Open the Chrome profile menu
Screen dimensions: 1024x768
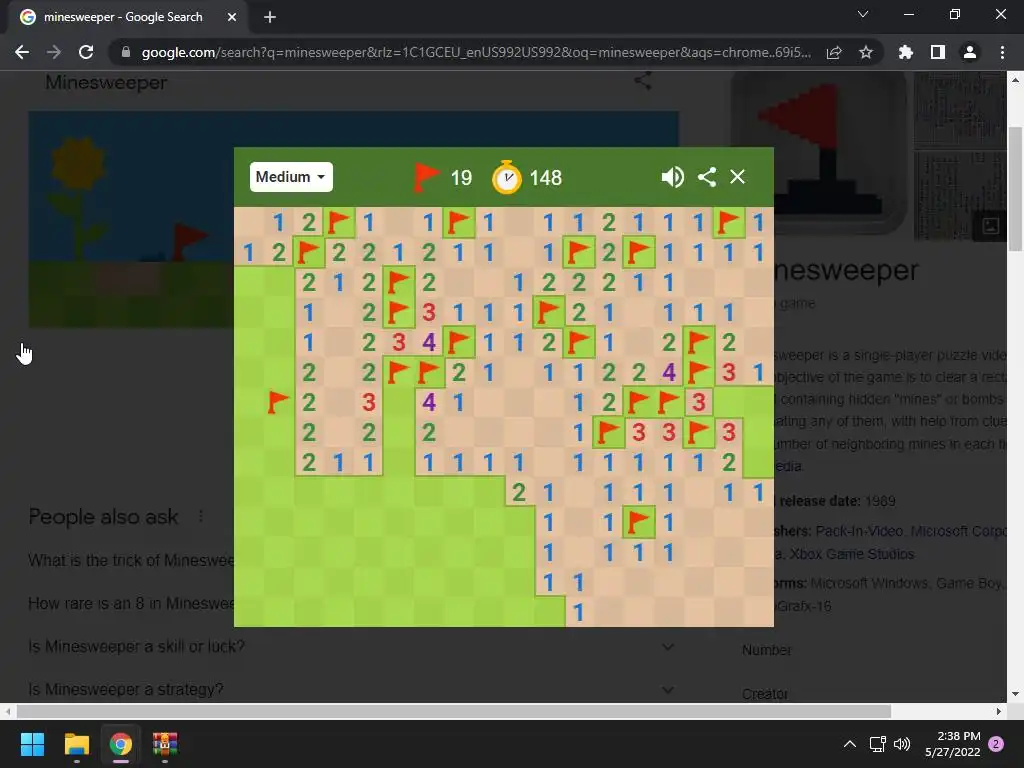coord(970,52)
